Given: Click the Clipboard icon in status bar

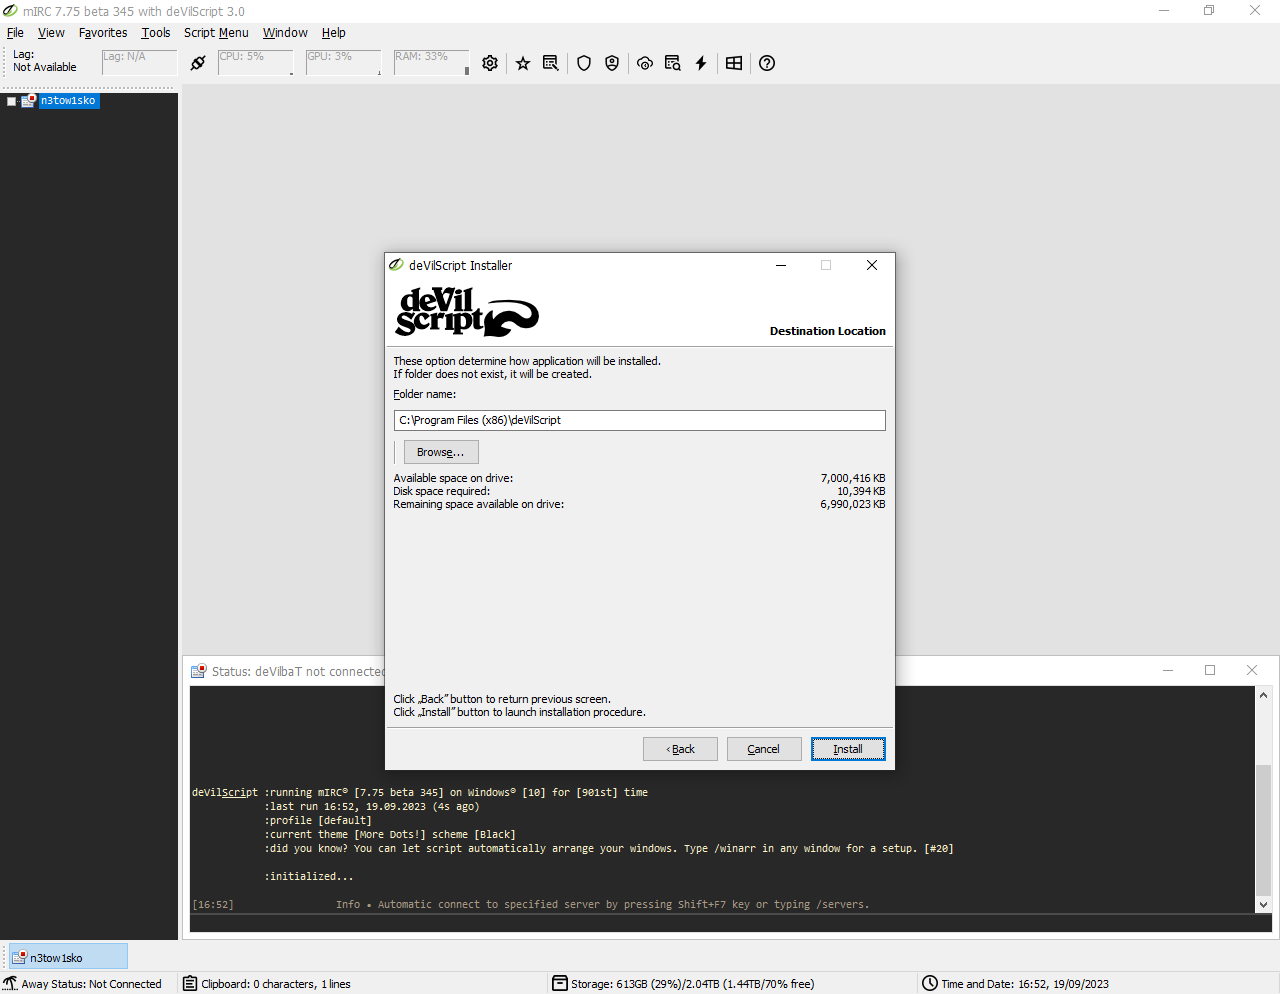Looking at the screenshot, I should click(190, 983).
